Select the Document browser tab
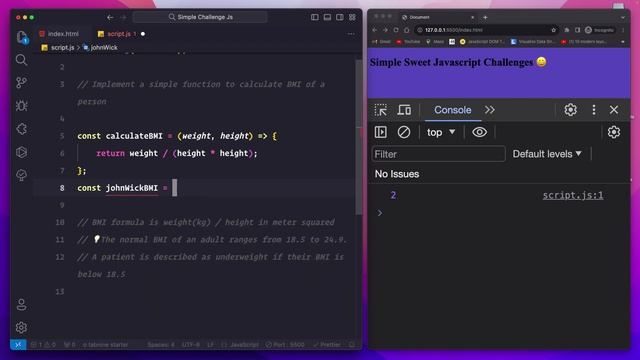Viewport: 640px width, 360px height. pyautogui.click(x=438, y=17)
